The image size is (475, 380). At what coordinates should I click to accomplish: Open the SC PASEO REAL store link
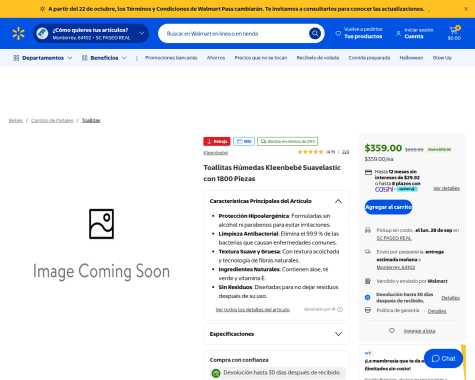(x=394, y=238)
